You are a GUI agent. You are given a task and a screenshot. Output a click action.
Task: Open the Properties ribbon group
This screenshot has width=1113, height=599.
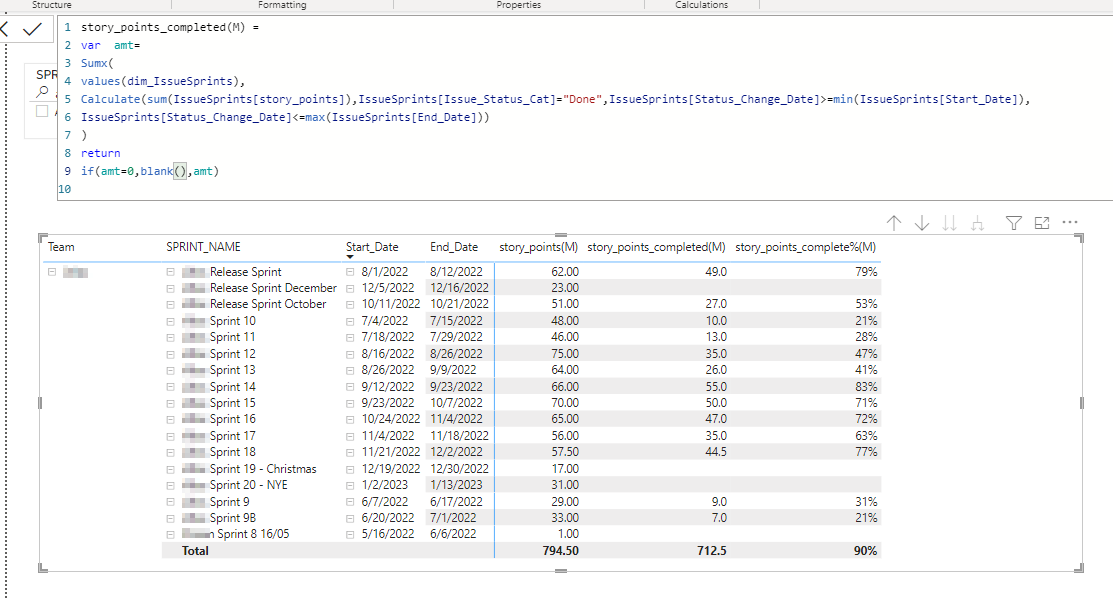519,4
